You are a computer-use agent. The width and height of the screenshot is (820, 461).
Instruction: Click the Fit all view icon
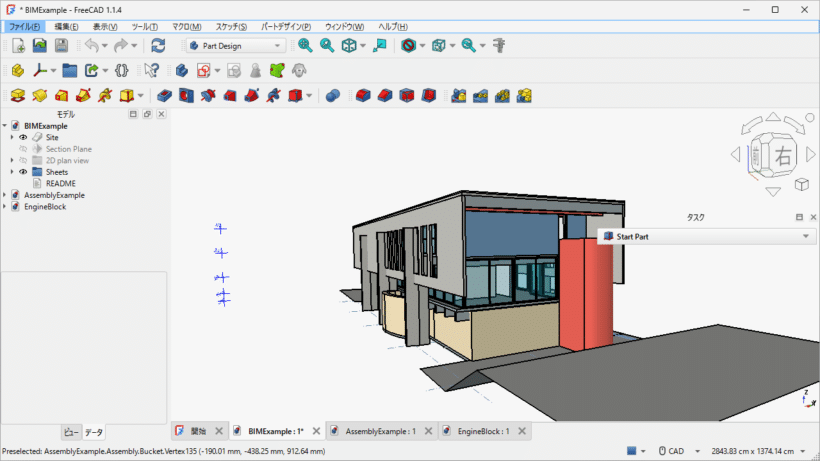(305, 45)
